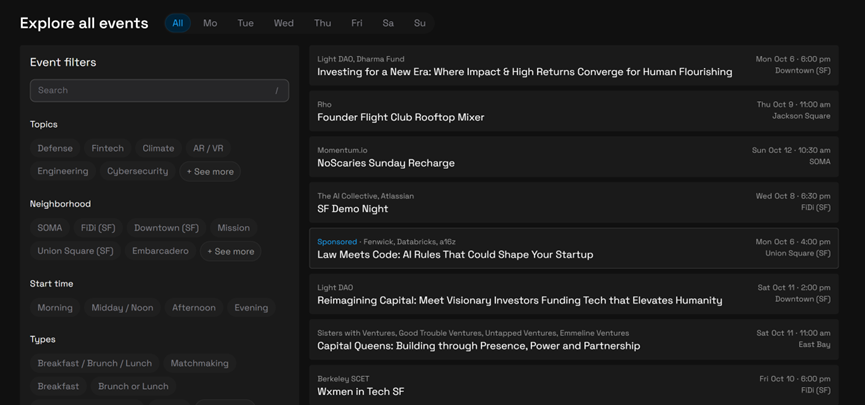Screen dimensions: 865x405
Task: Open Founder Flight Club Rooftop Mixer event
Action: pyautogui.click(x=574, y=111)
